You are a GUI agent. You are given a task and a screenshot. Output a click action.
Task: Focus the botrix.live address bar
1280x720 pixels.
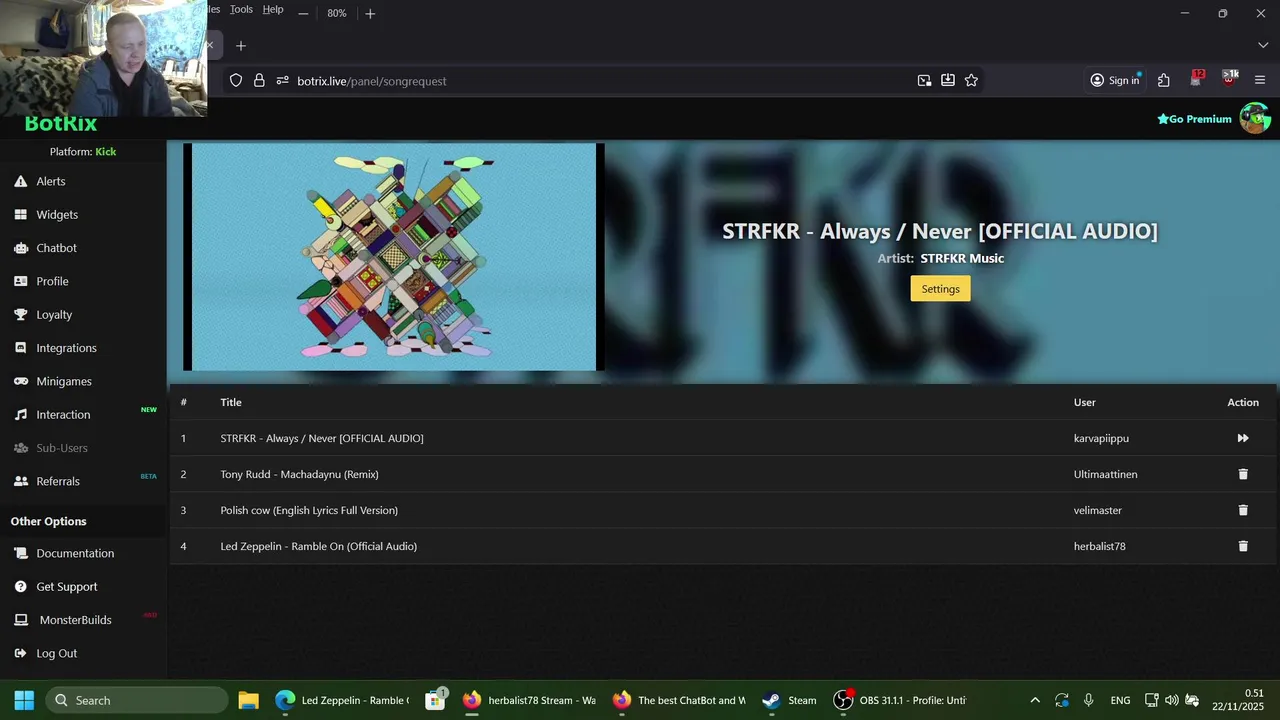600,81
